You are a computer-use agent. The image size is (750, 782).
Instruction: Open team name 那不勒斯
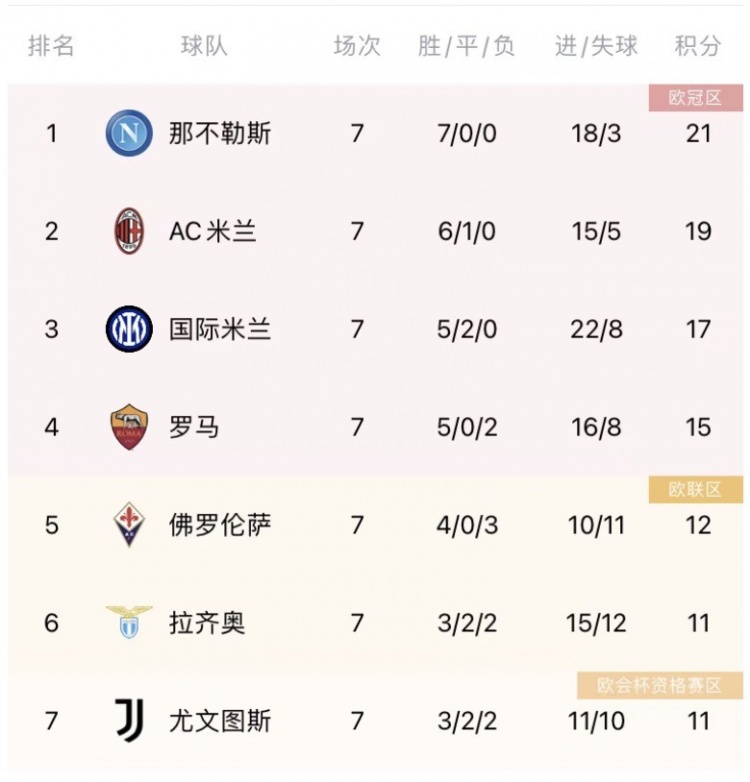point(219,133)
